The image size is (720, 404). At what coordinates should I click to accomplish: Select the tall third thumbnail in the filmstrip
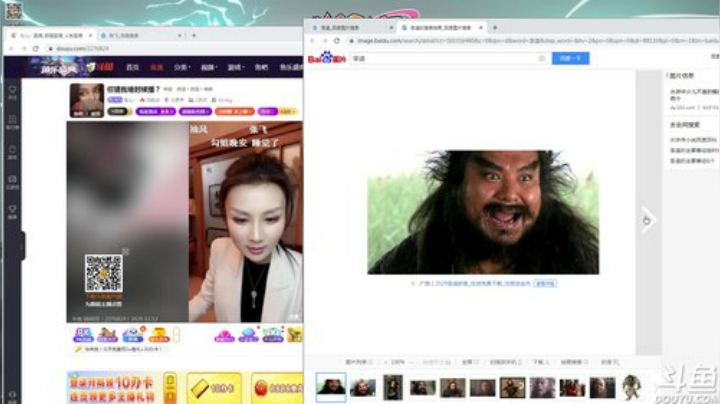click(x=393, y=387)
